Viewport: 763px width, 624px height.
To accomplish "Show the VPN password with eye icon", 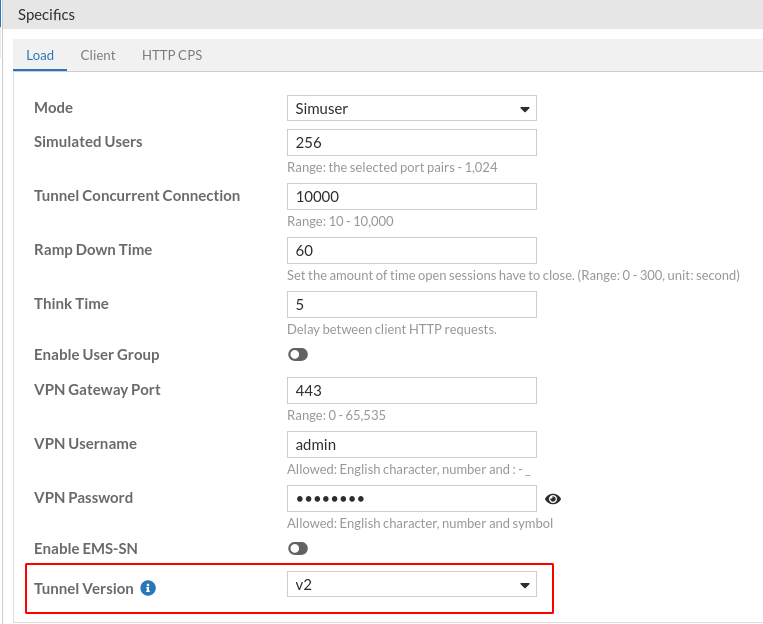I will tap(553, 499).
